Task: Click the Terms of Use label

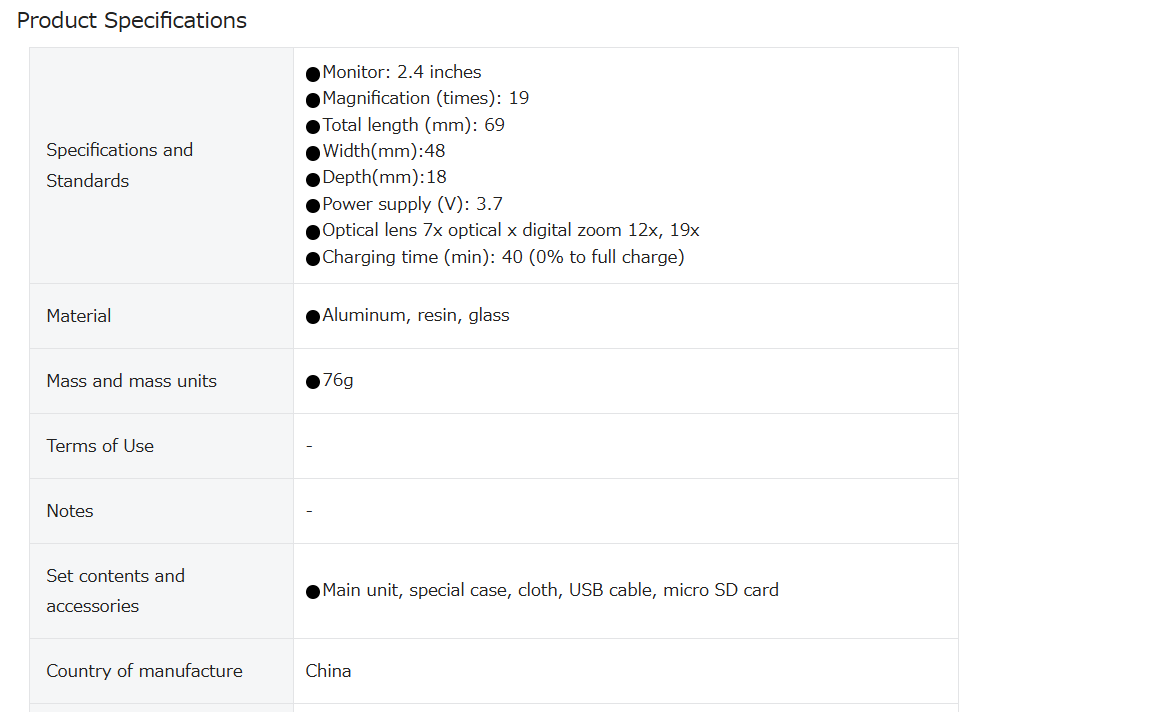Action: point(100,446)
